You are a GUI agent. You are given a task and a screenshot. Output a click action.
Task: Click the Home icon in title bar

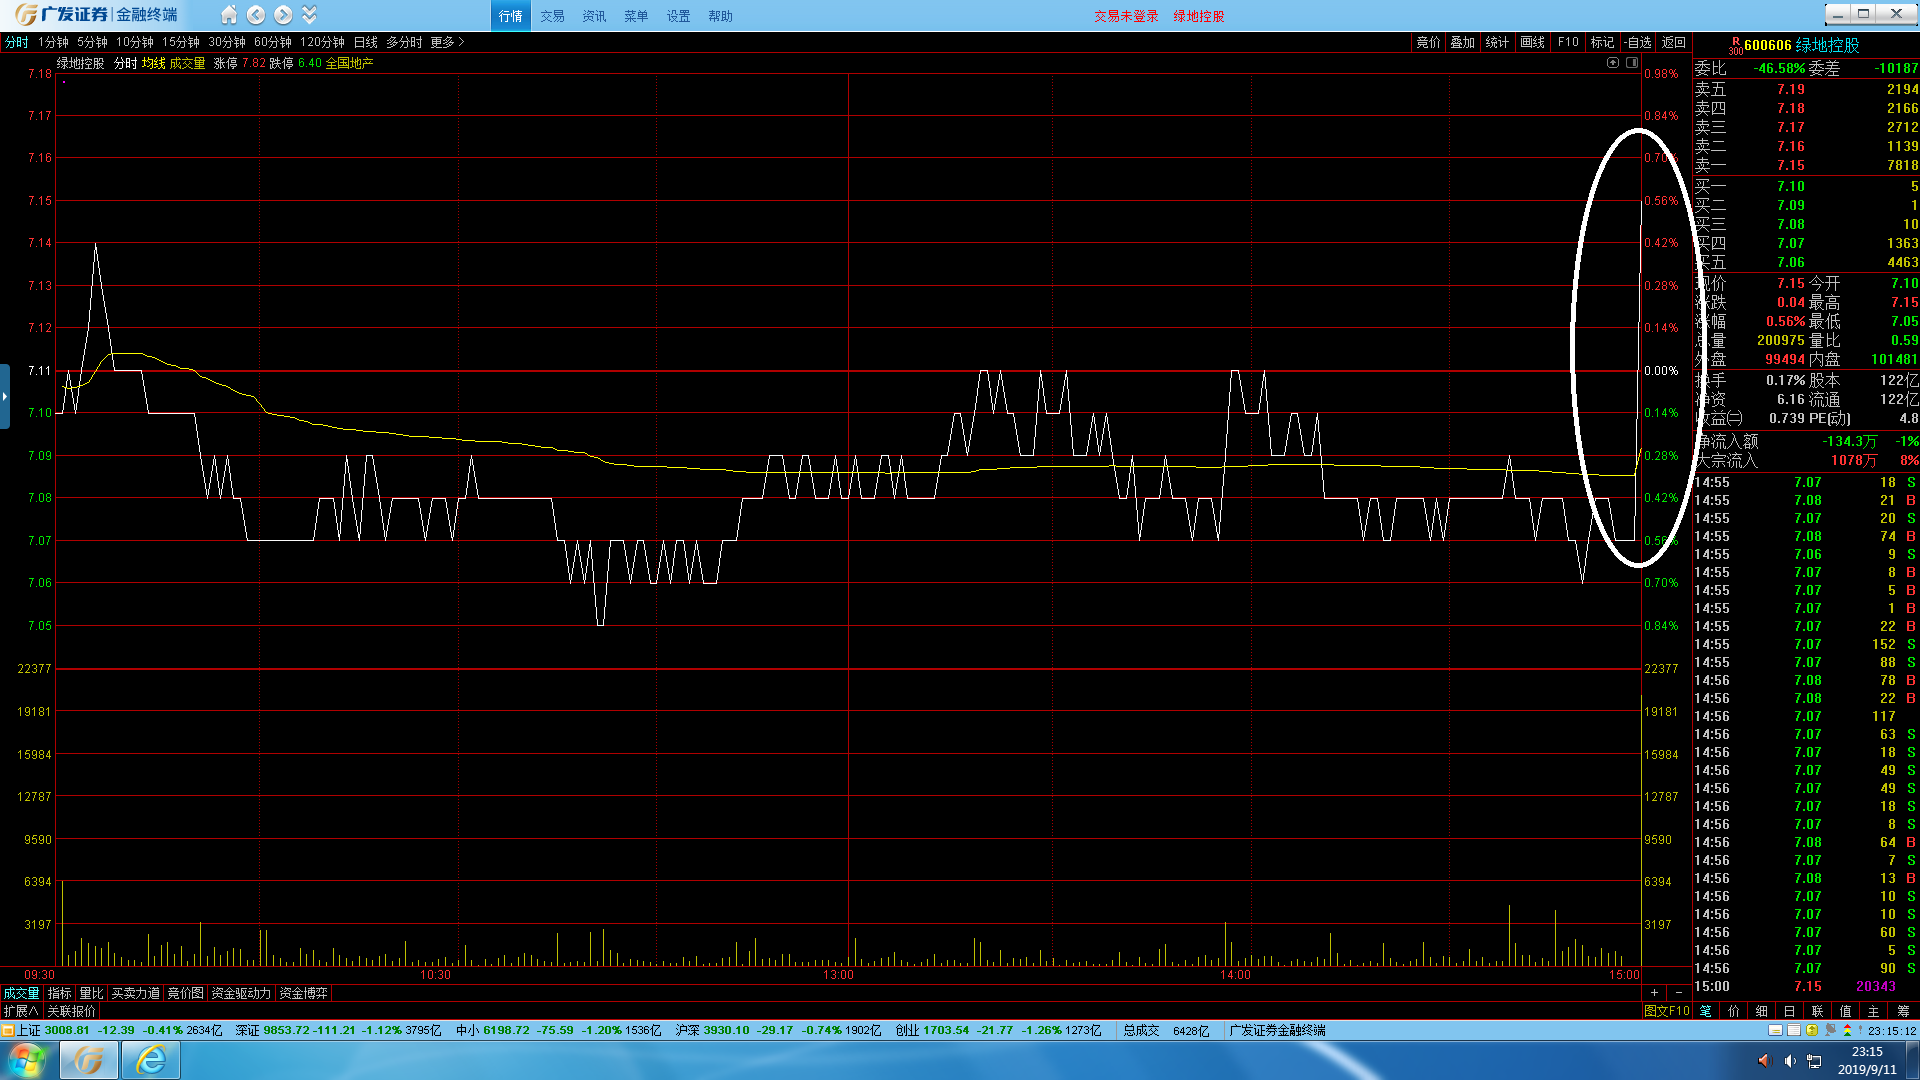(x=229, y=15)
